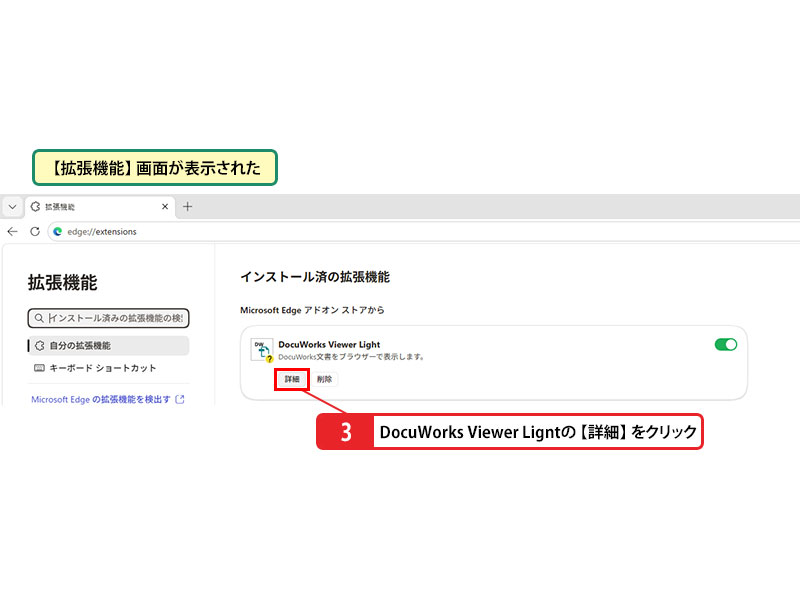This screenshot has height=600, width=800.
Task: Click the Microsoft Edge アドオン ストアから label
Action: 312,310
